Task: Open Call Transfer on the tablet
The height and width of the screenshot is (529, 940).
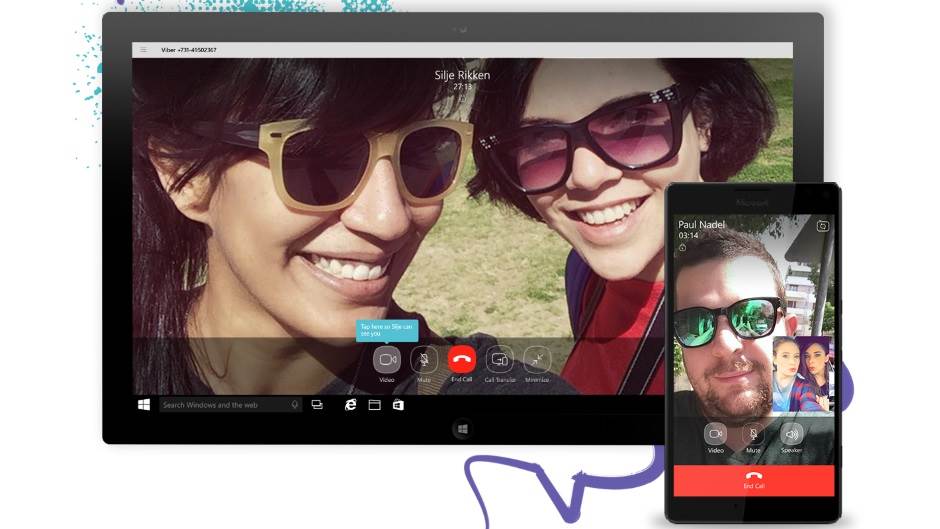Action: pyautogui.click(x=499, y=359)
